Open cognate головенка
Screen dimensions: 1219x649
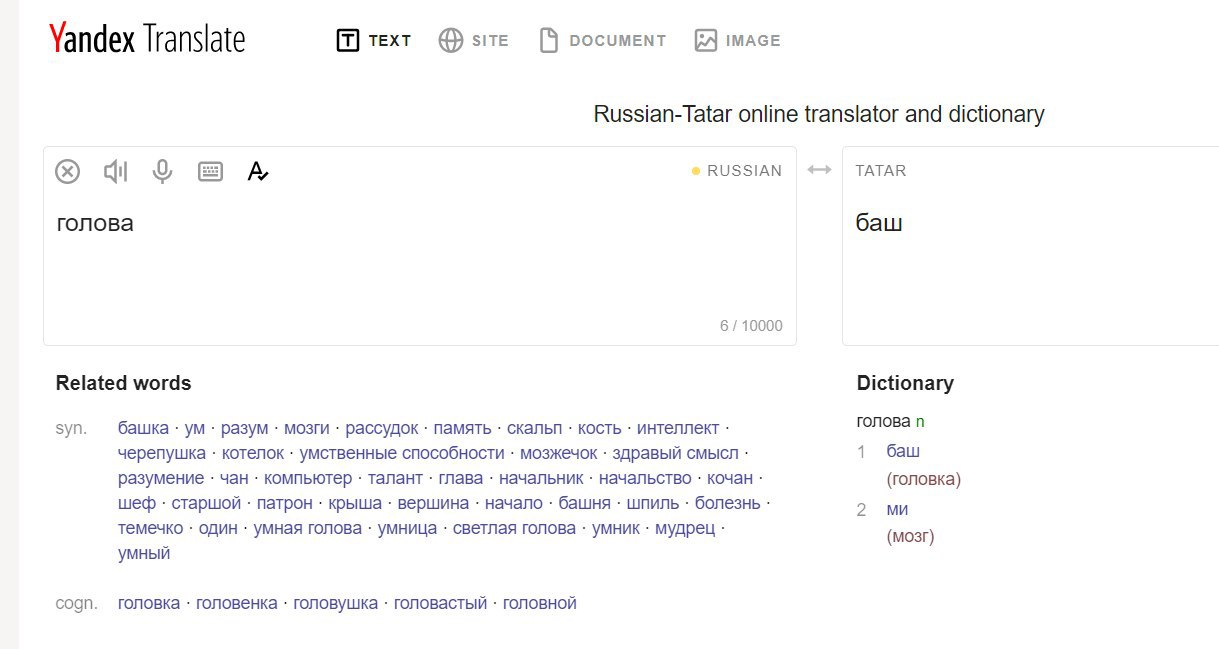[x=237, y=603]
